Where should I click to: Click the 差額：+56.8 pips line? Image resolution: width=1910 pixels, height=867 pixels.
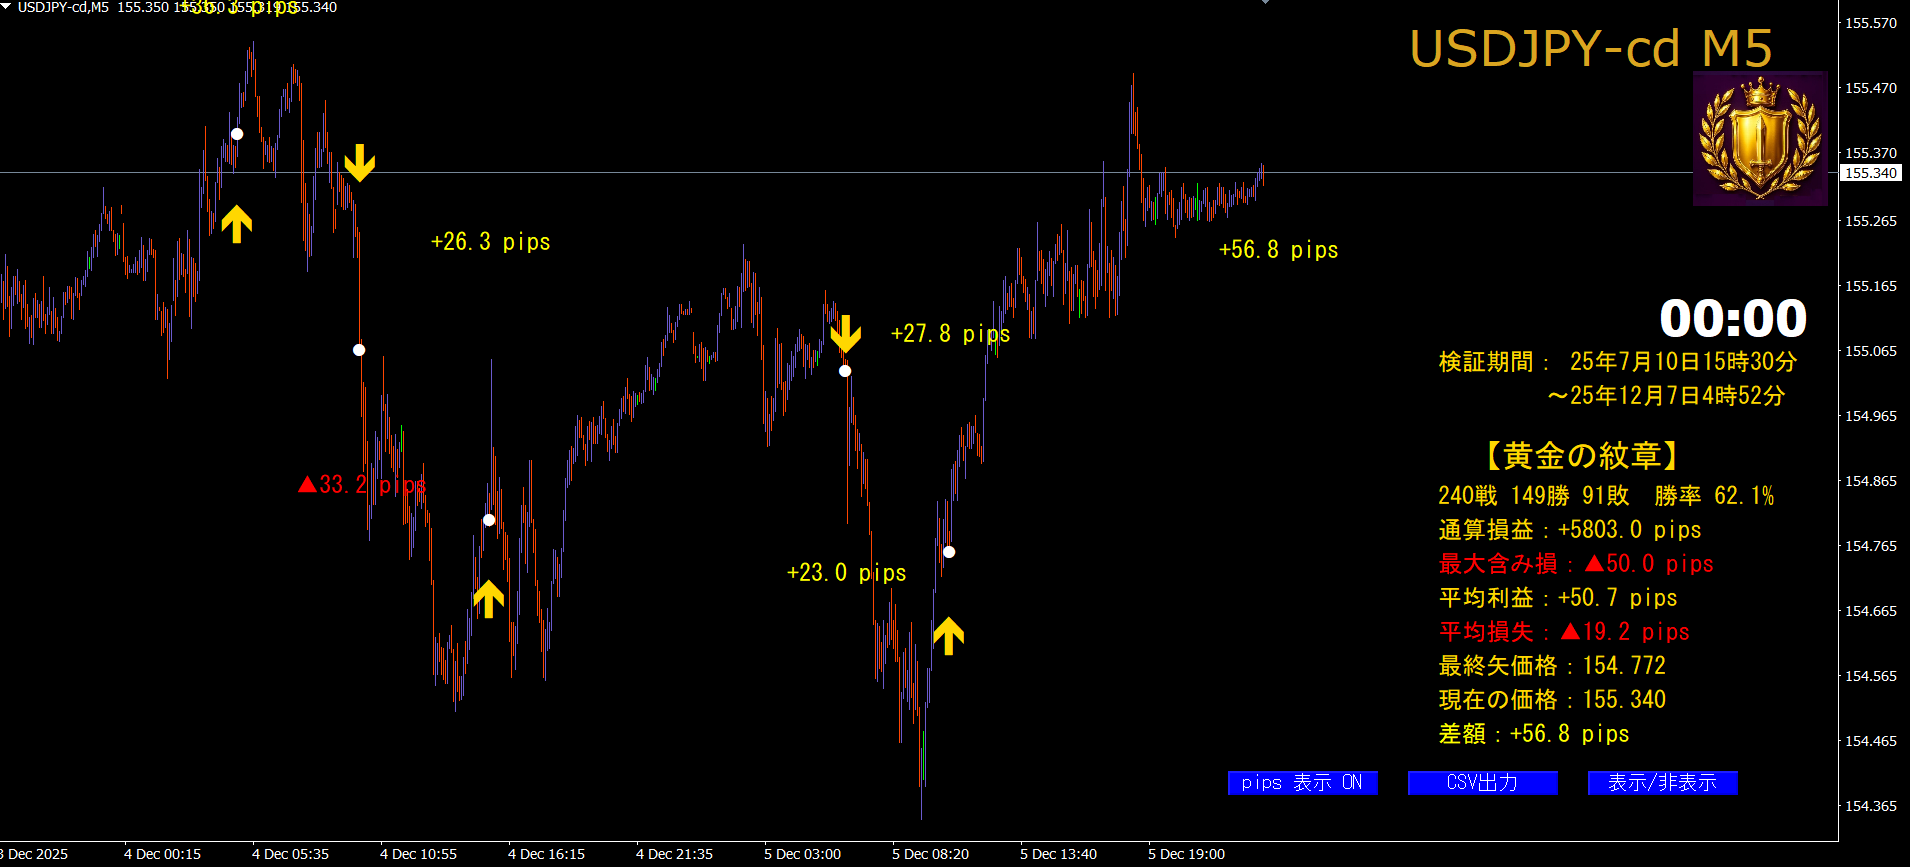click(x=1534, y=734)
